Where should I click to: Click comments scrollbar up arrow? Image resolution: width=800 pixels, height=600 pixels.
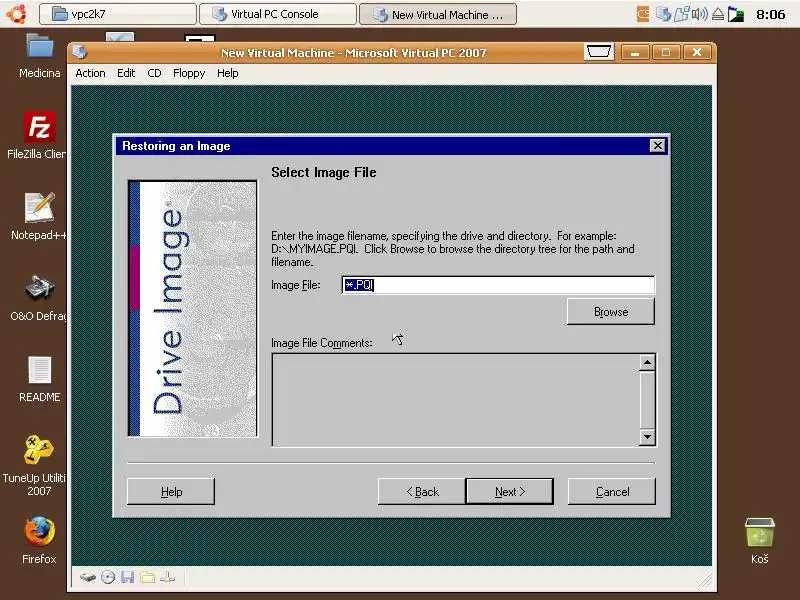[647, 363]
